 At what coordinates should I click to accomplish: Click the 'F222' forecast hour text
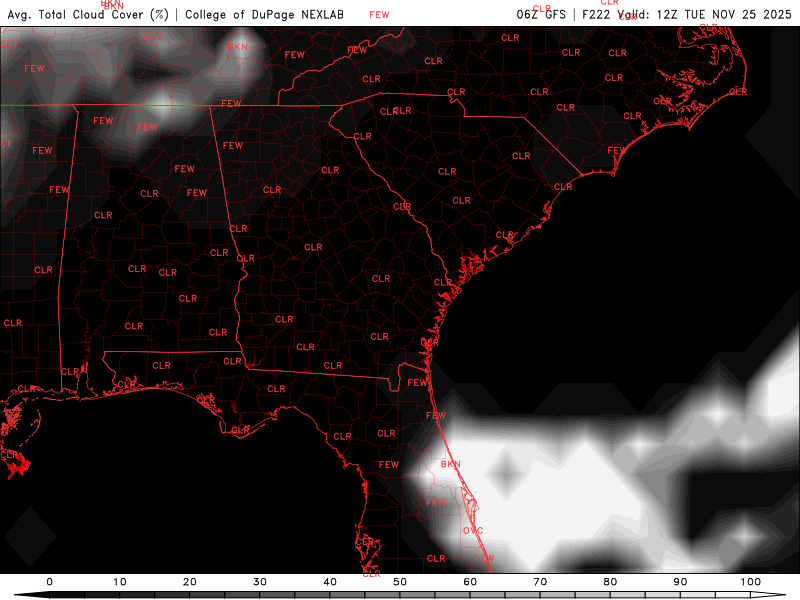[x=596, y=14]
